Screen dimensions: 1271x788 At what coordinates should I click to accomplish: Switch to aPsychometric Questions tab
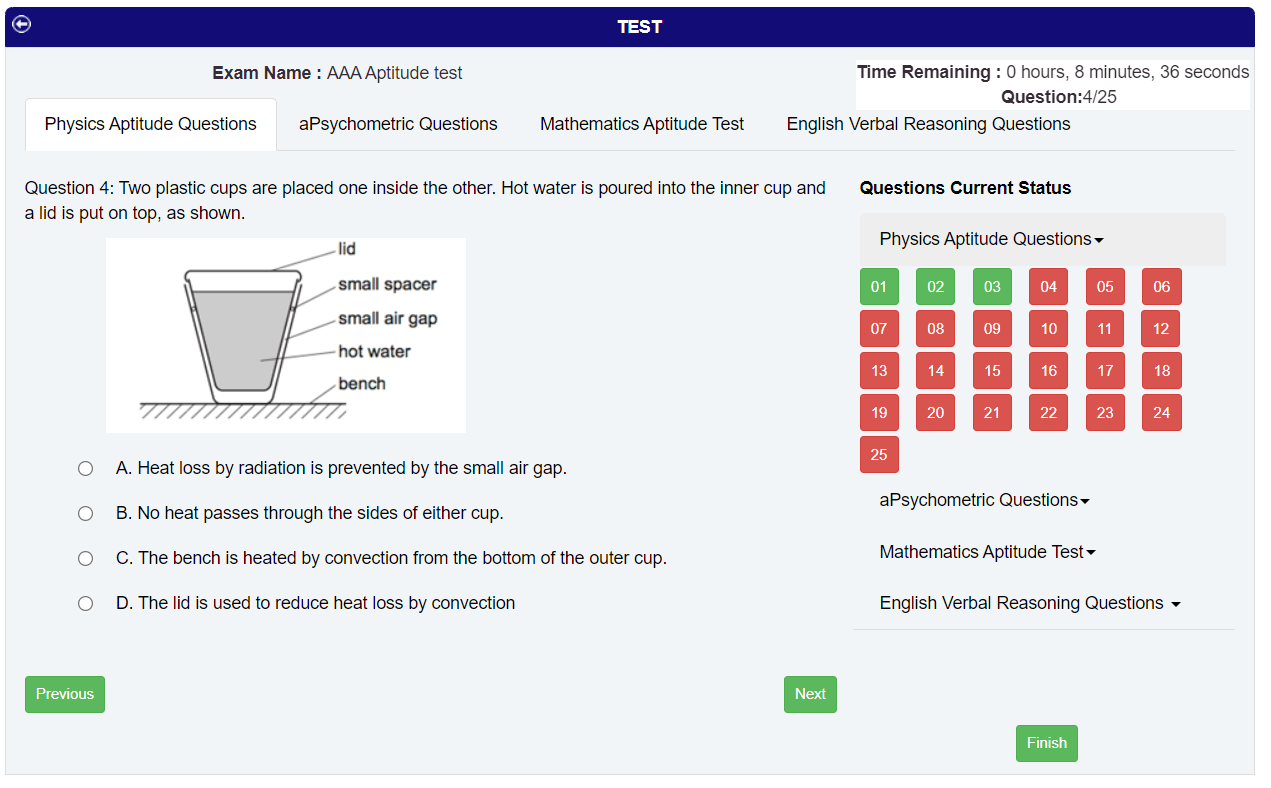coord(398,124)
